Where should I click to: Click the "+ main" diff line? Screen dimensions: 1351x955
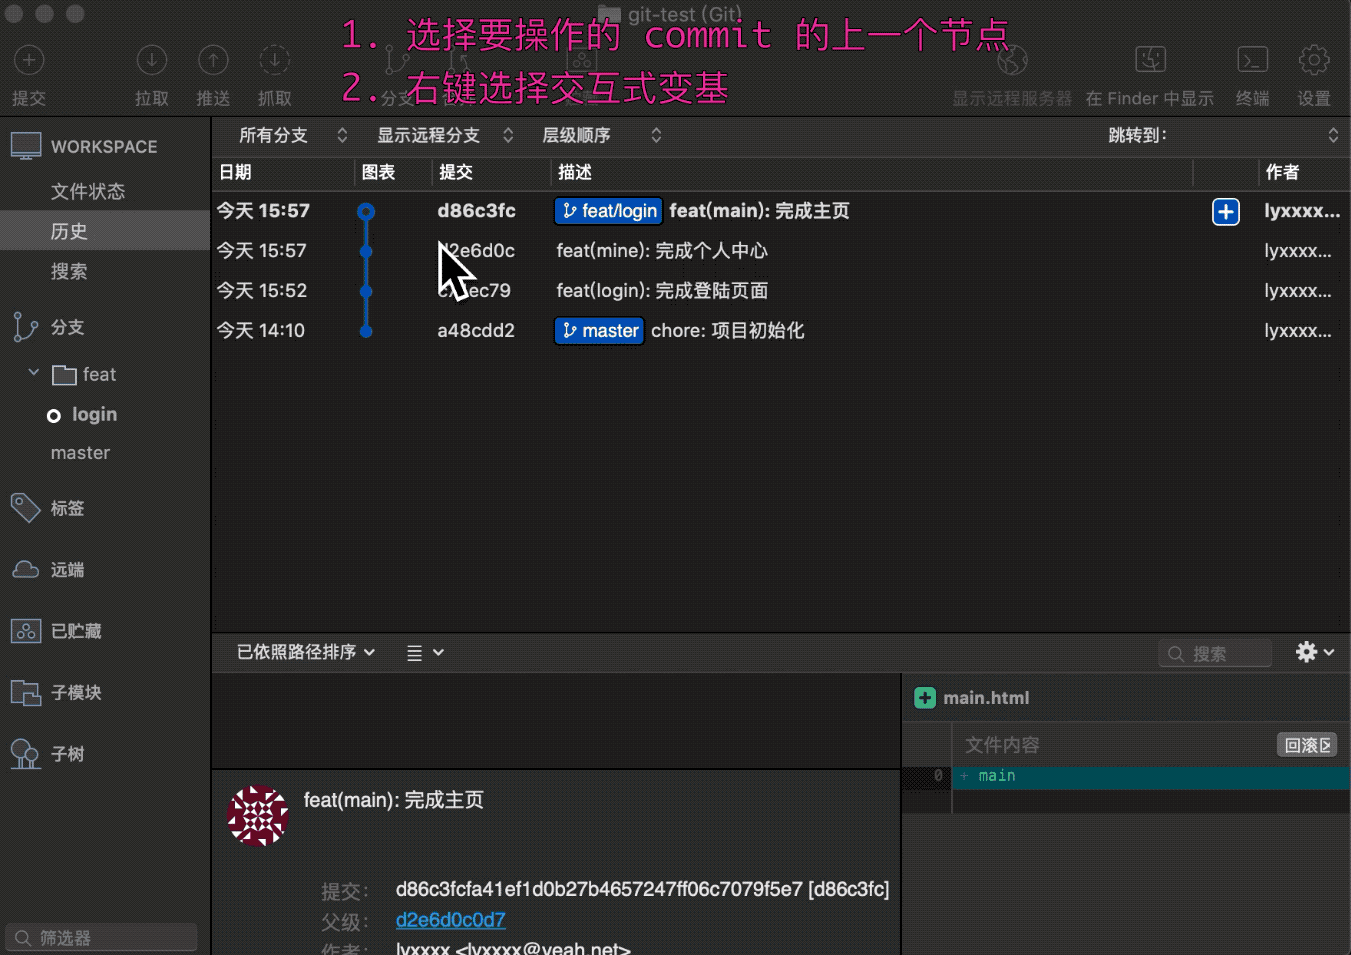pos(1151,777)
